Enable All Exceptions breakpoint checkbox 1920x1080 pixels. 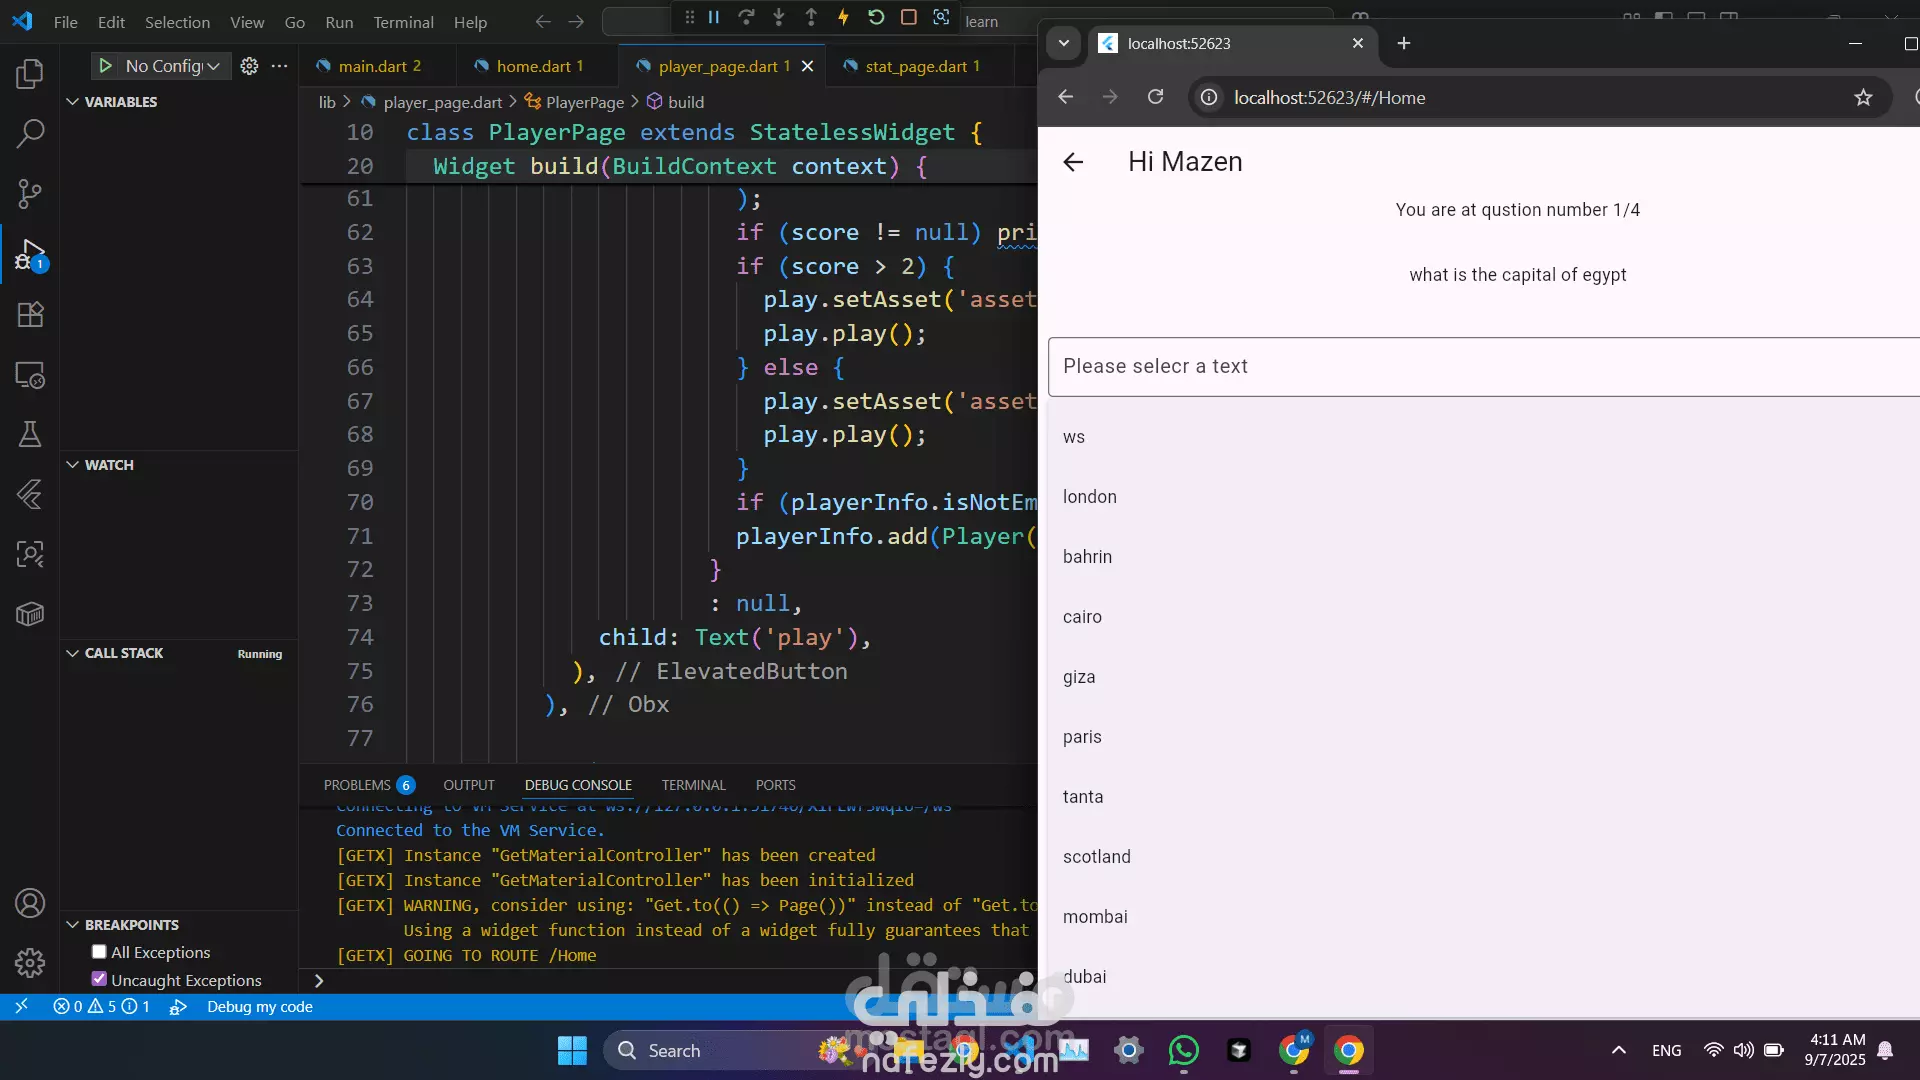(x=99, y=952)
